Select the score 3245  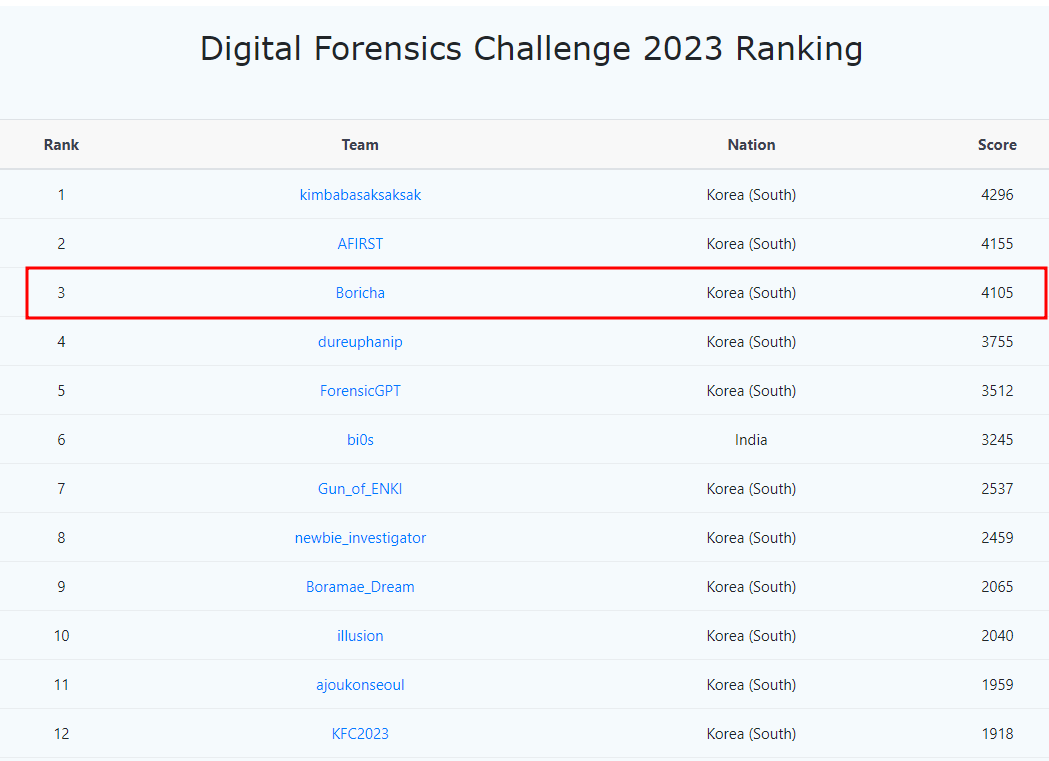(x=997, y=440)
